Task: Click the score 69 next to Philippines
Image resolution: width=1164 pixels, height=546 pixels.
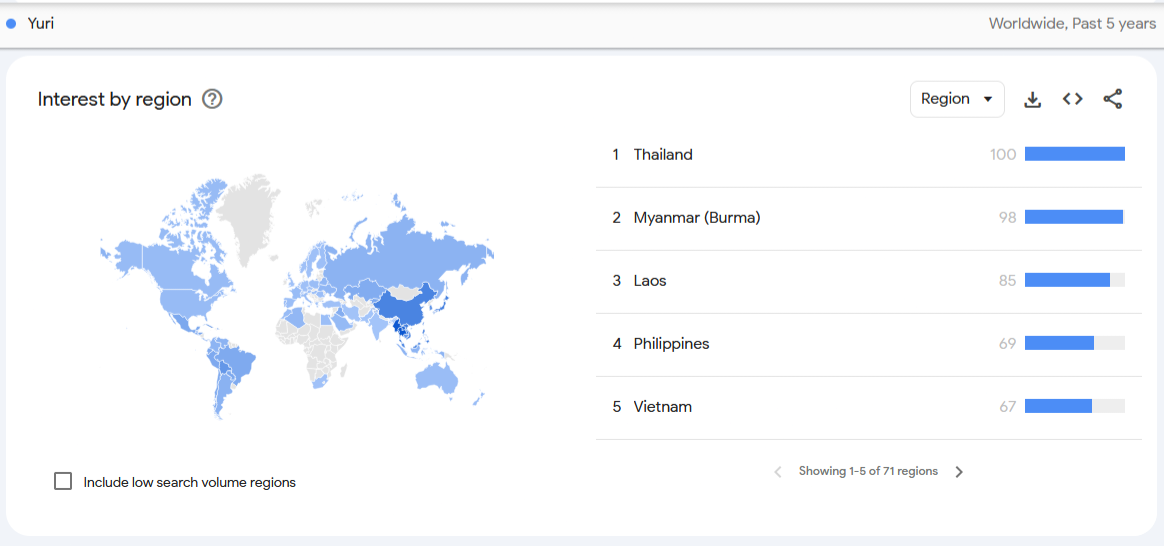Action: click(1007, 344)
